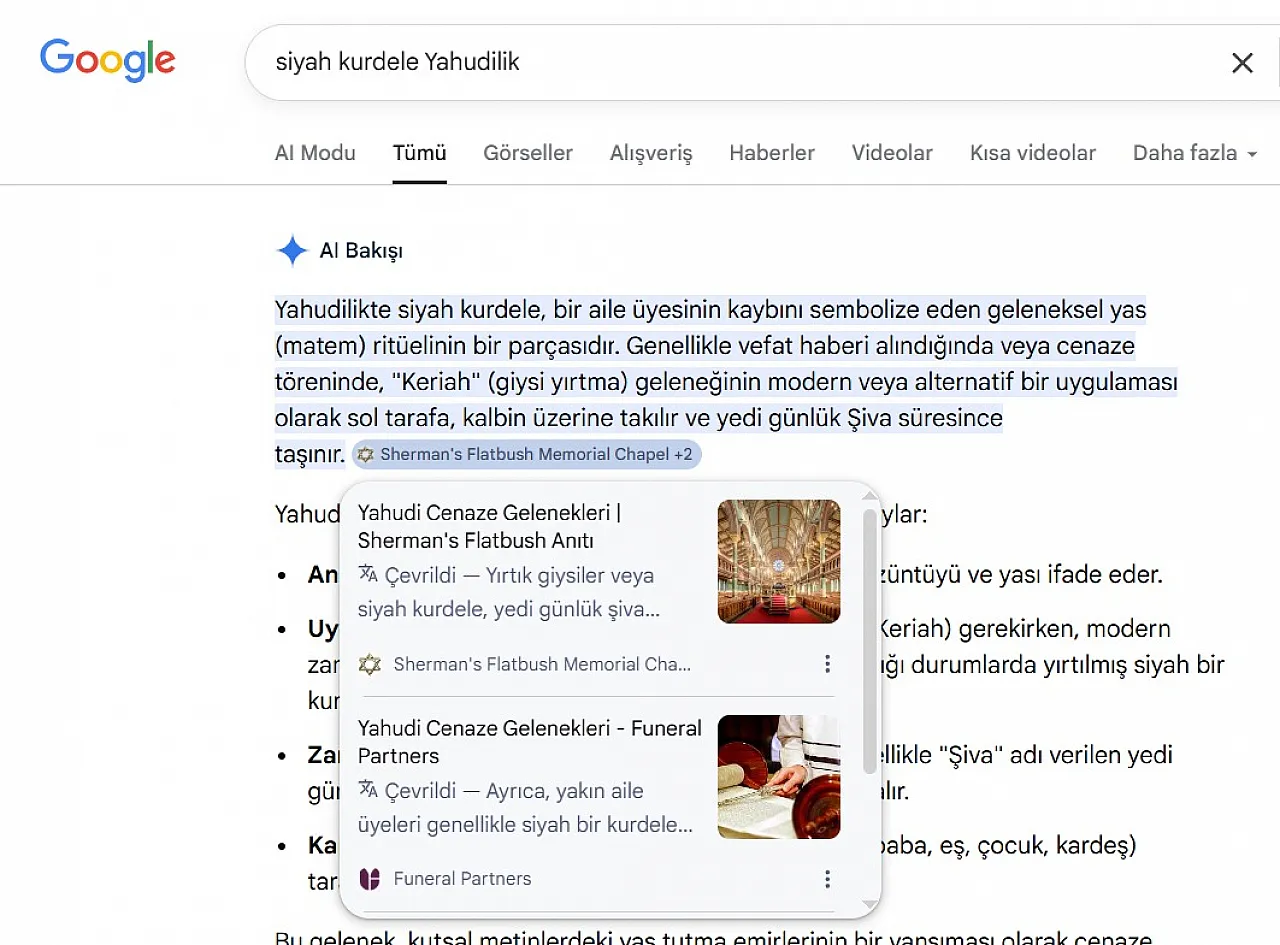The width and height of the screenshot is (1280, 945).
Task: Click the Sherman's Flatbush Memorial Chapel +2 source chip
Action: tap(527, 454)
